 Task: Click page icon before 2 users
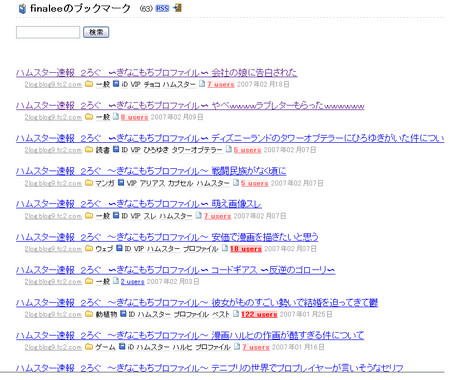point(116,281)
